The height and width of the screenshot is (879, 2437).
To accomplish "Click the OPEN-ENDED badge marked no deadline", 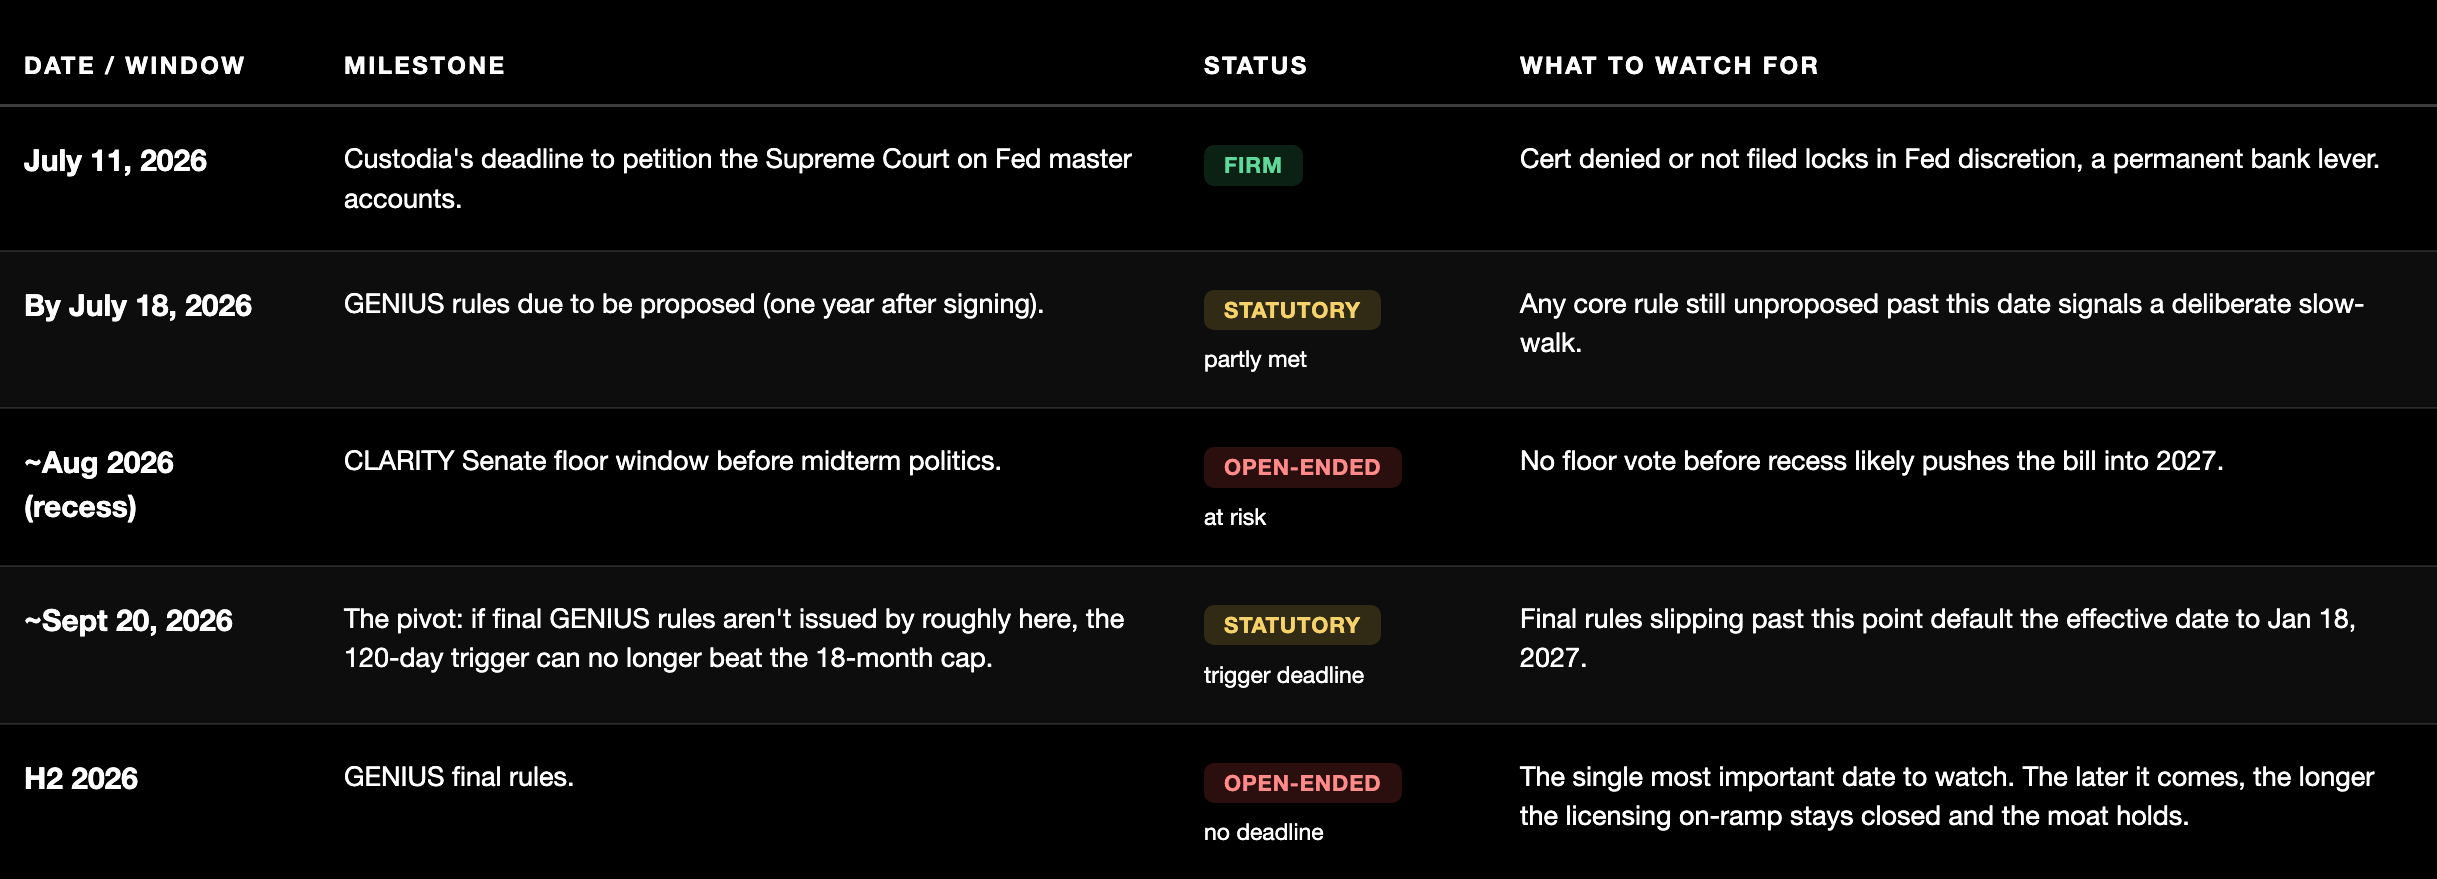I will pyautogui.click(x=1302, y=783).
